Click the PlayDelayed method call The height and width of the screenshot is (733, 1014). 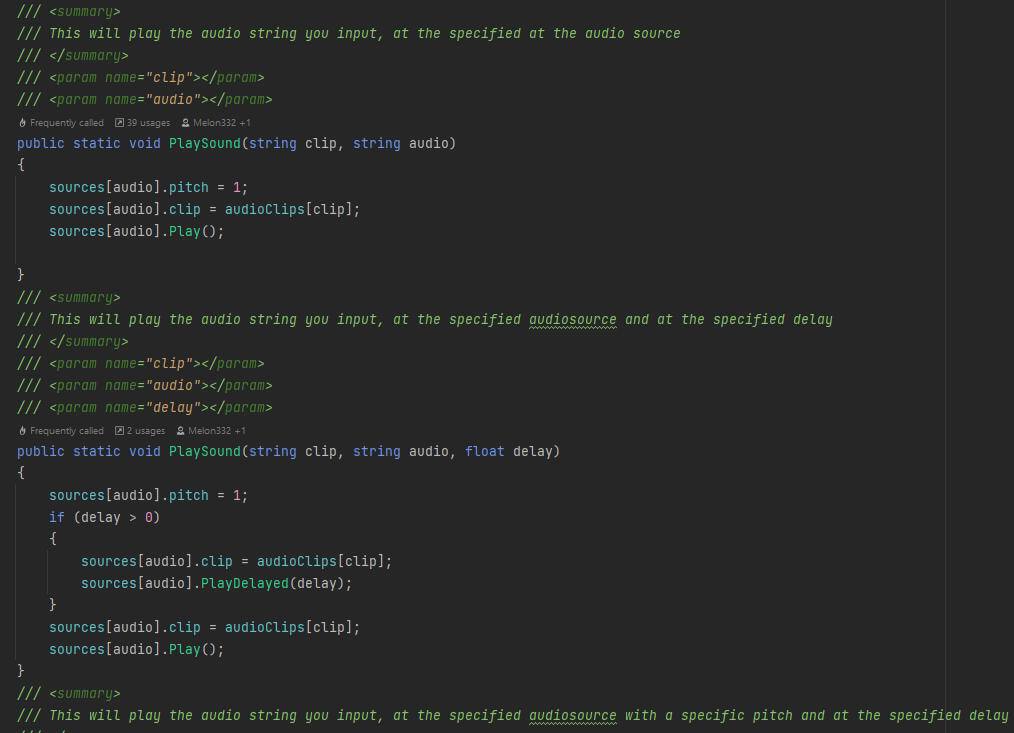coord(245,583)
